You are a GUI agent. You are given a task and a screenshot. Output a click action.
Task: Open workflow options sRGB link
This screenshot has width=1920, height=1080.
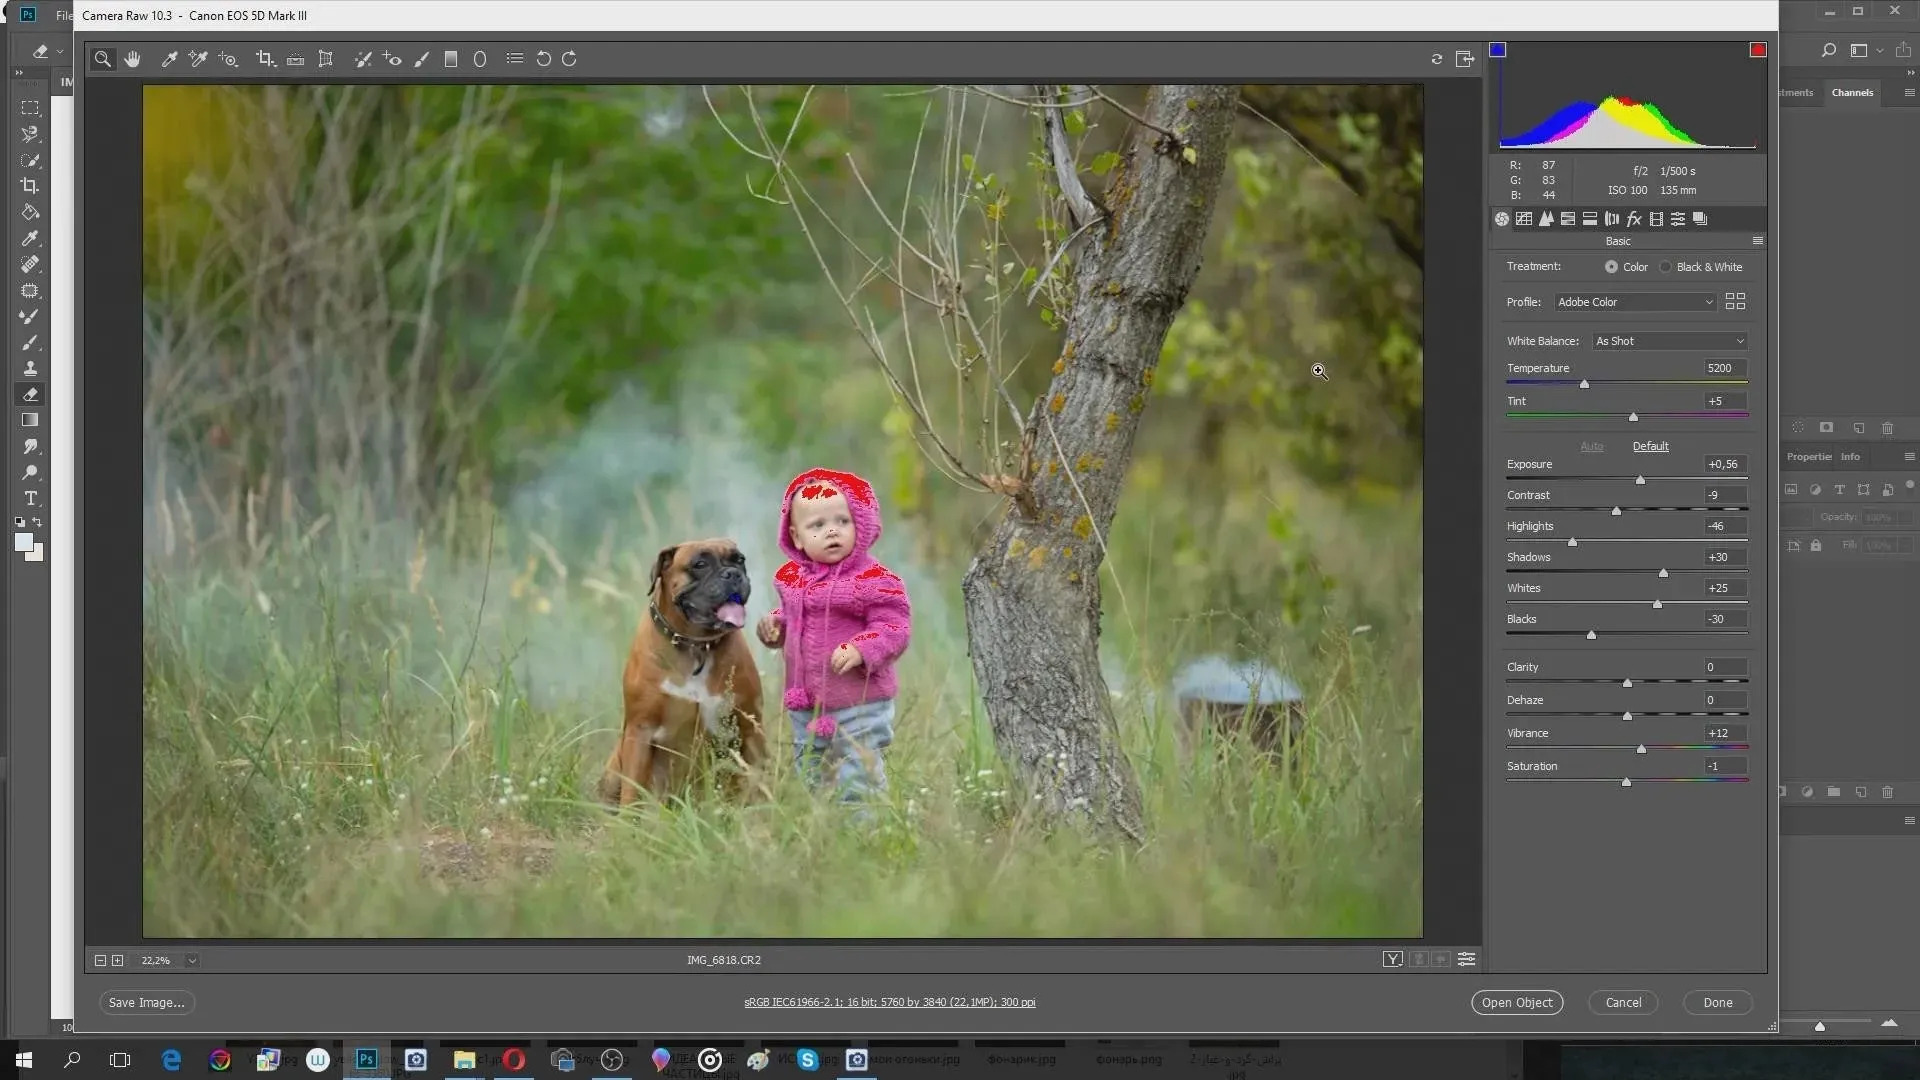[889, 1002]
